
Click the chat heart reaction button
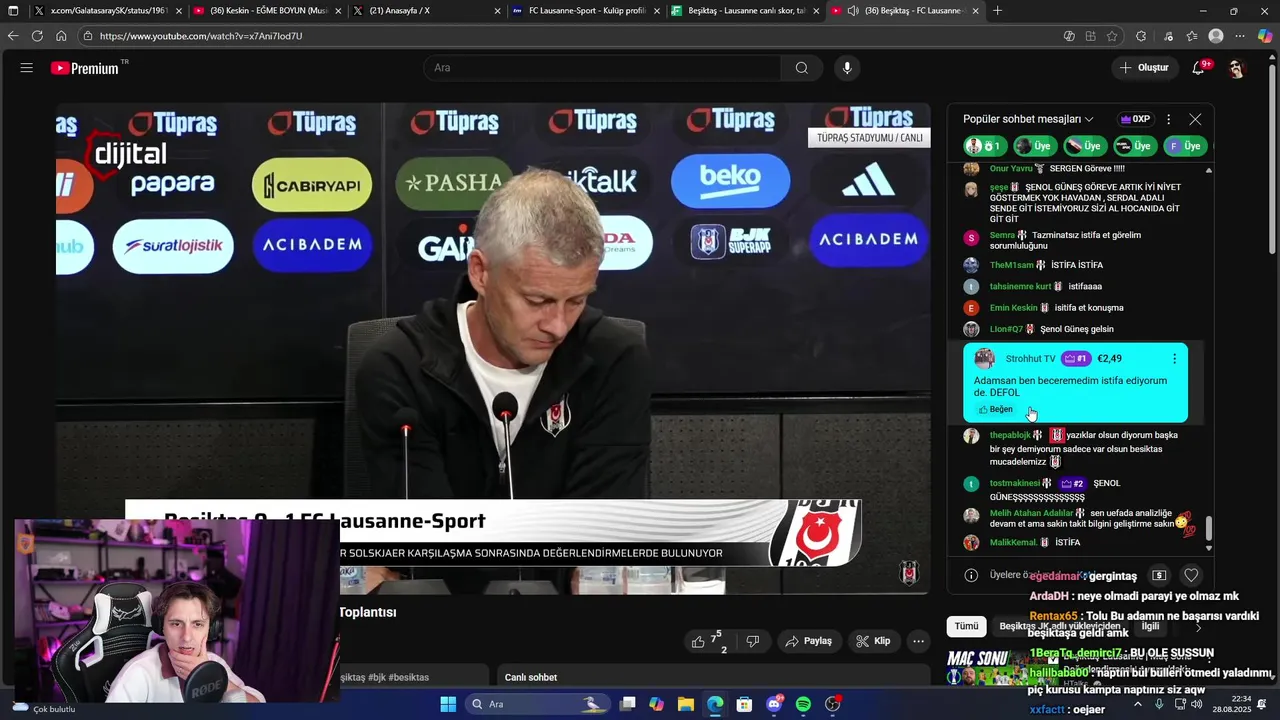tap(1191, 575)
